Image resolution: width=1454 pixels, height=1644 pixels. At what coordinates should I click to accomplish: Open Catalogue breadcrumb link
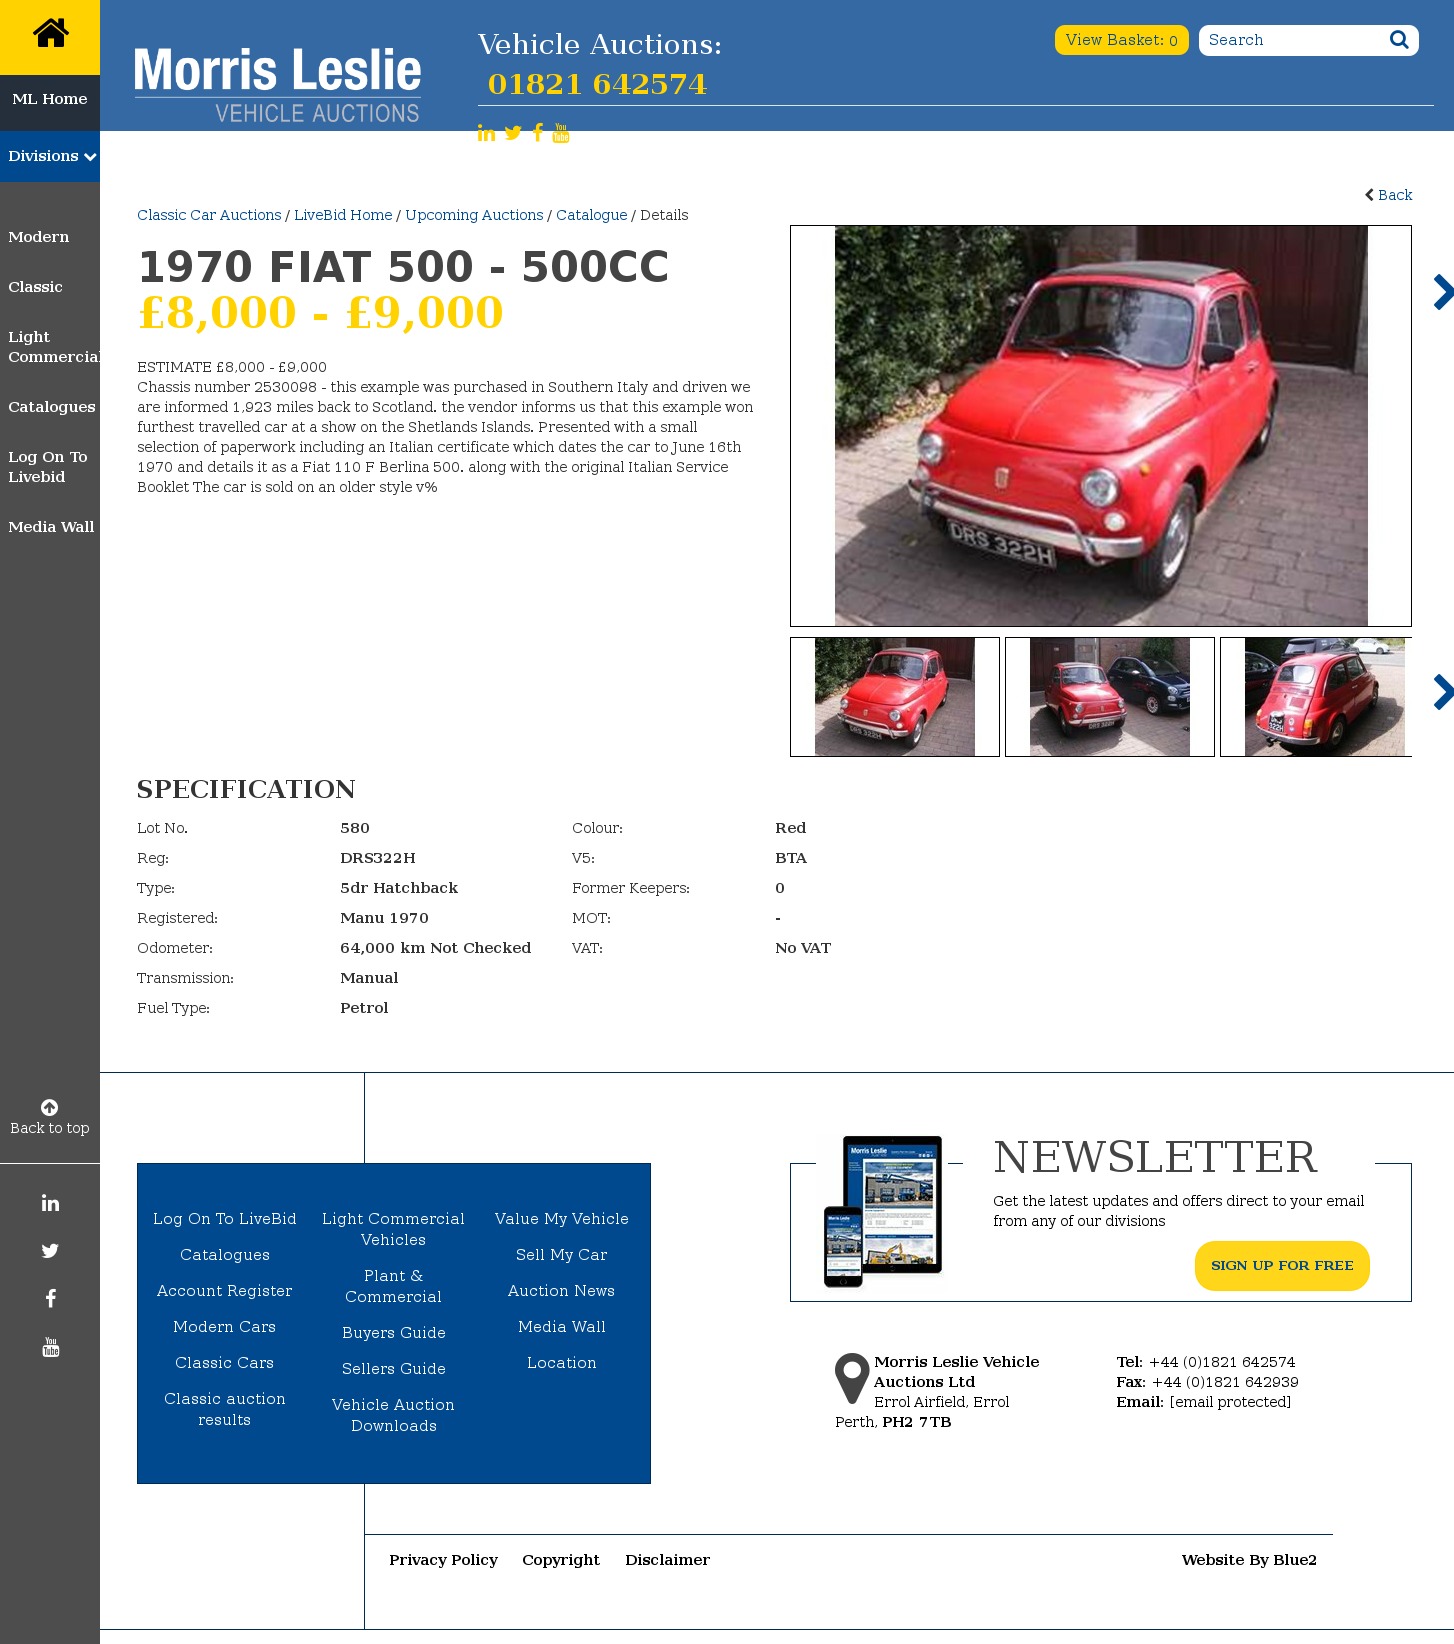point(592,215)
